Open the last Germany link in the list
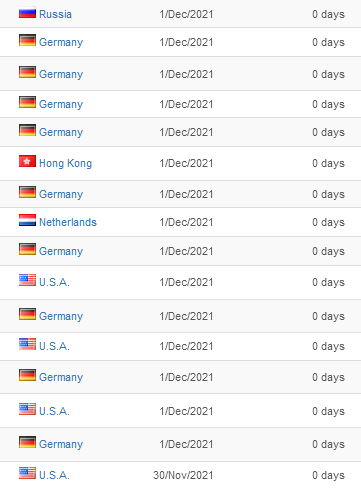This screenshot has height=488, width=361. point(61,444)
